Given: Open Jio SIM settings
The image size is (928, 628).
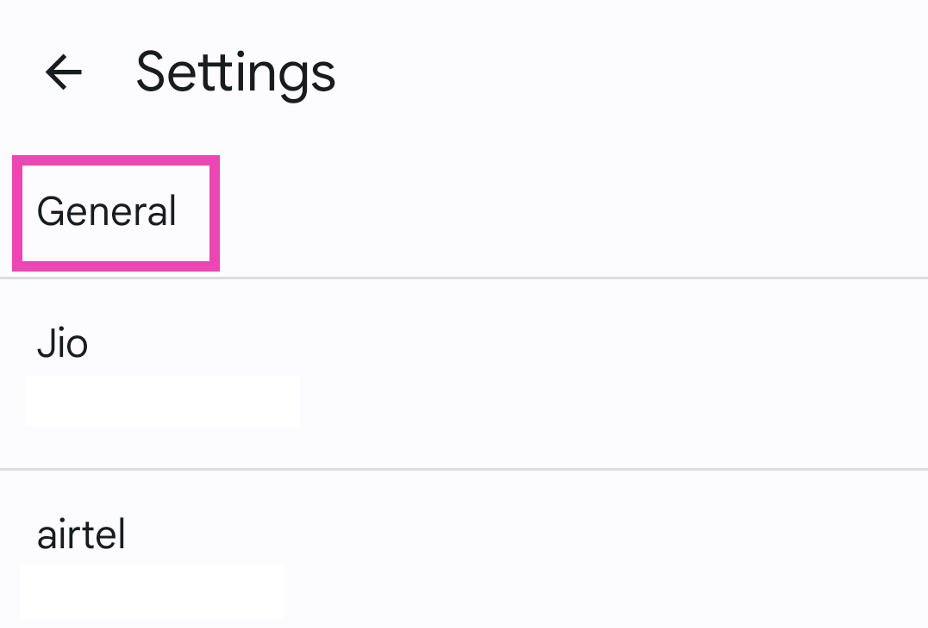Looking at the screenshot, I should [464, 373].
